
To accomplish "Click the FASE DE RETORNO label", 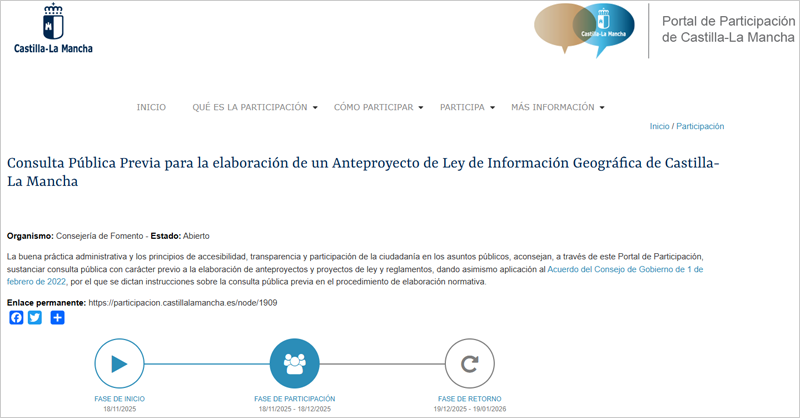I will point(469,399).
